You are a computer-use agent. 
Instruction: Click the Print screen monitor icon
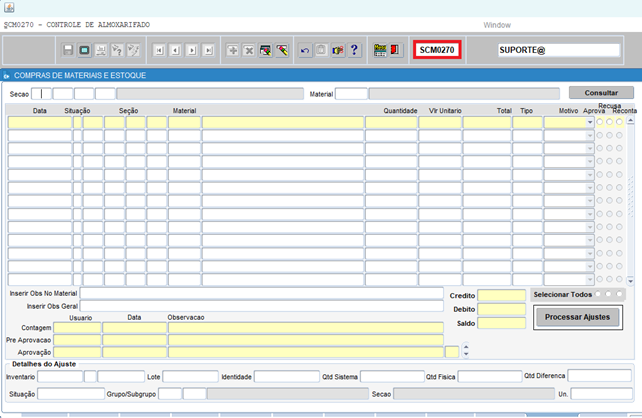point(84,50)
